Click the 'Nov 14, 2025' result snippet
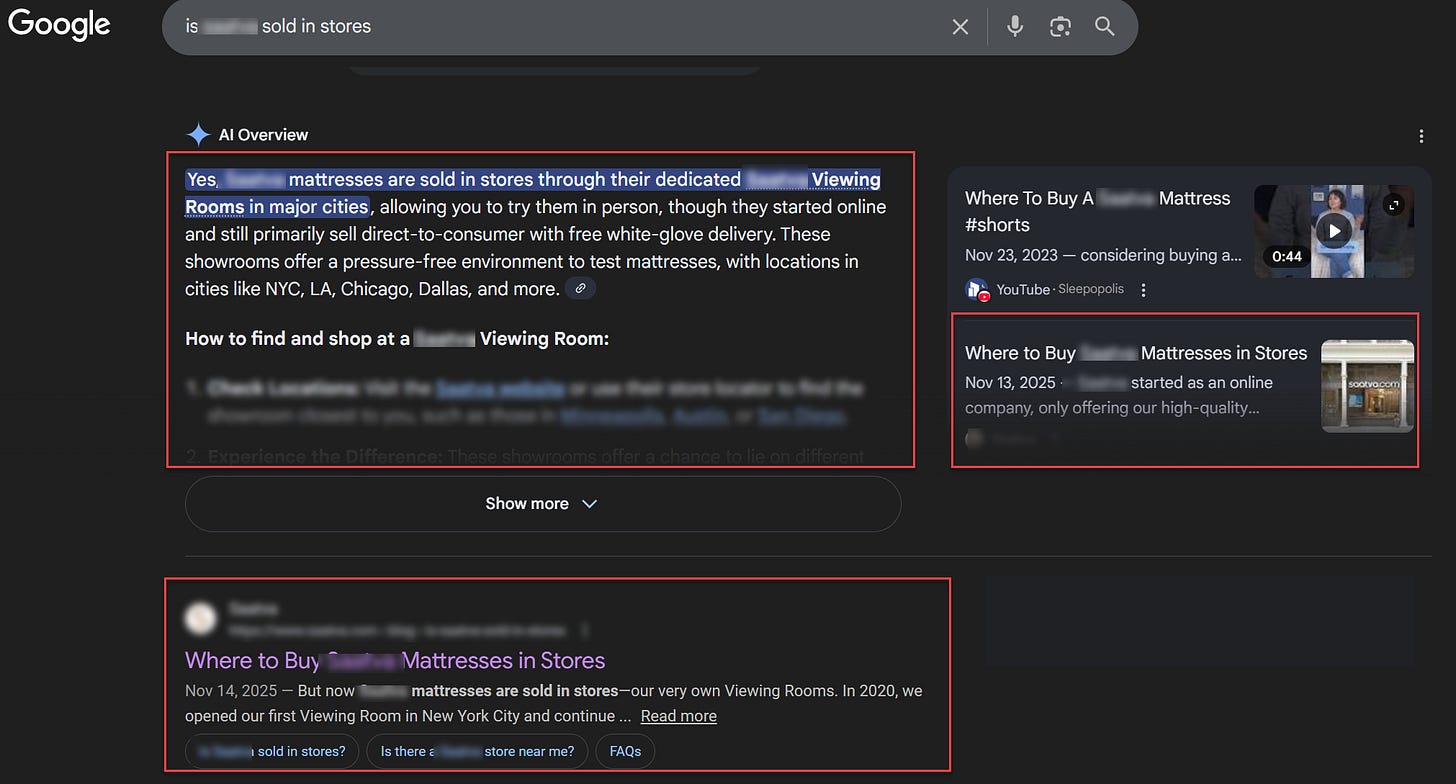Screen dimensions: 1456x784 553,703
